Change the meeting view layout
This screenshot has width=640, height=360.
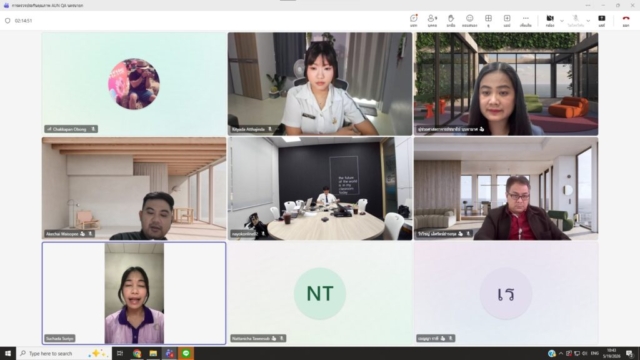coord(488,20)
